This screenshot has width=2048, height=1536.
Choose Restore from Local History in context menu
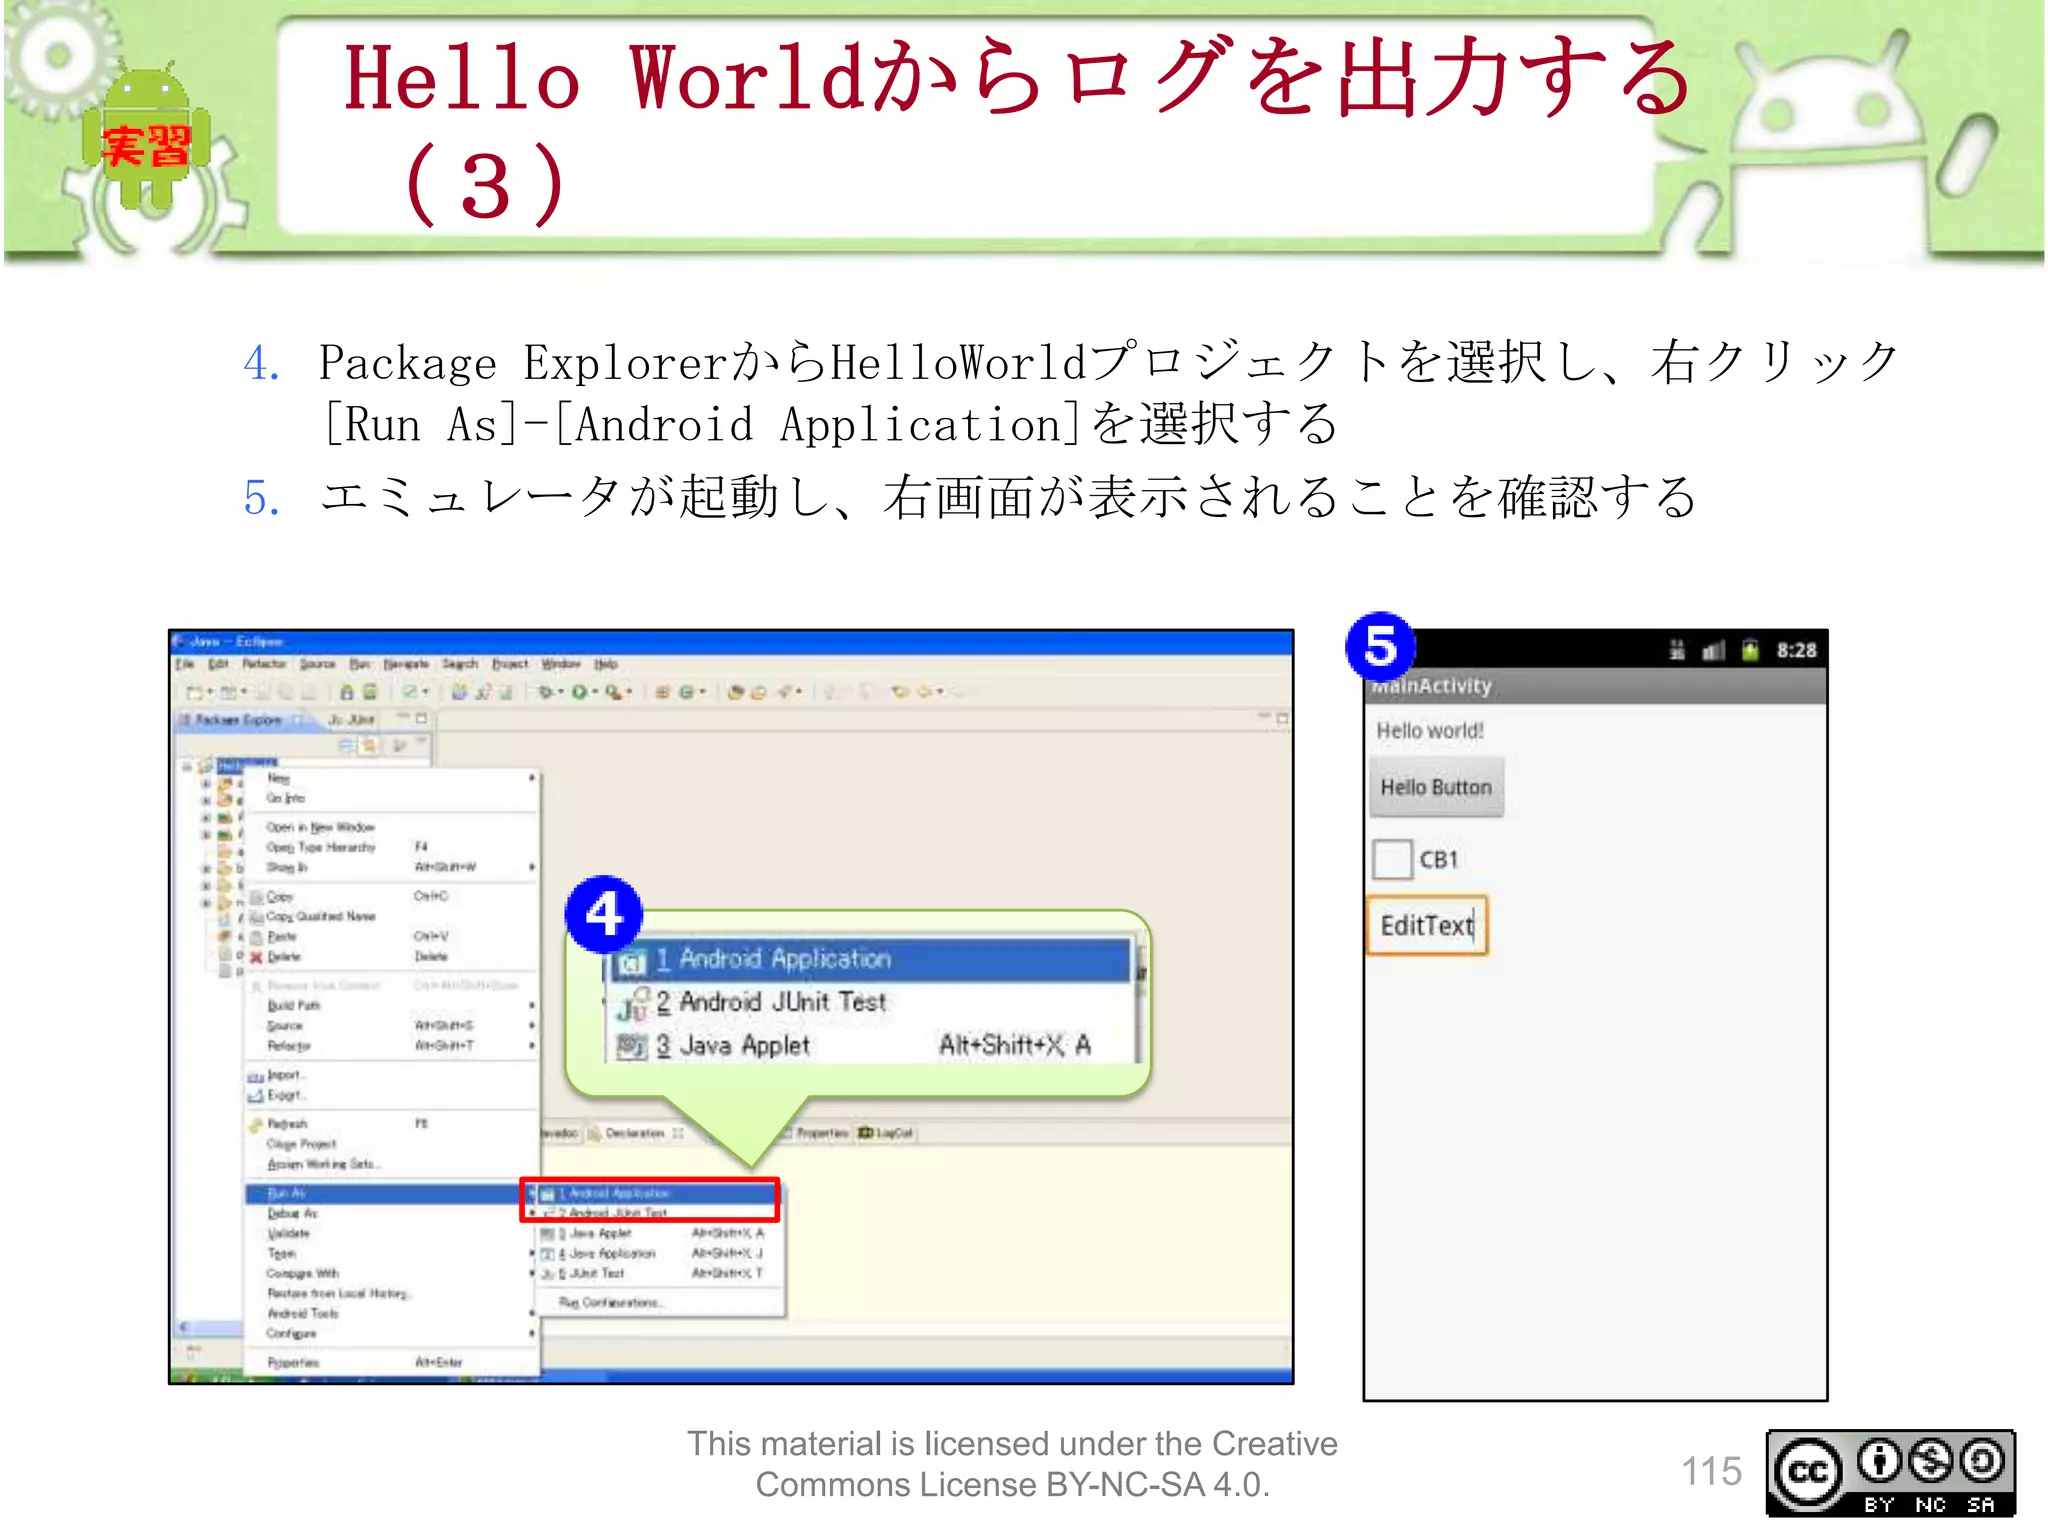pos(392,1293)
